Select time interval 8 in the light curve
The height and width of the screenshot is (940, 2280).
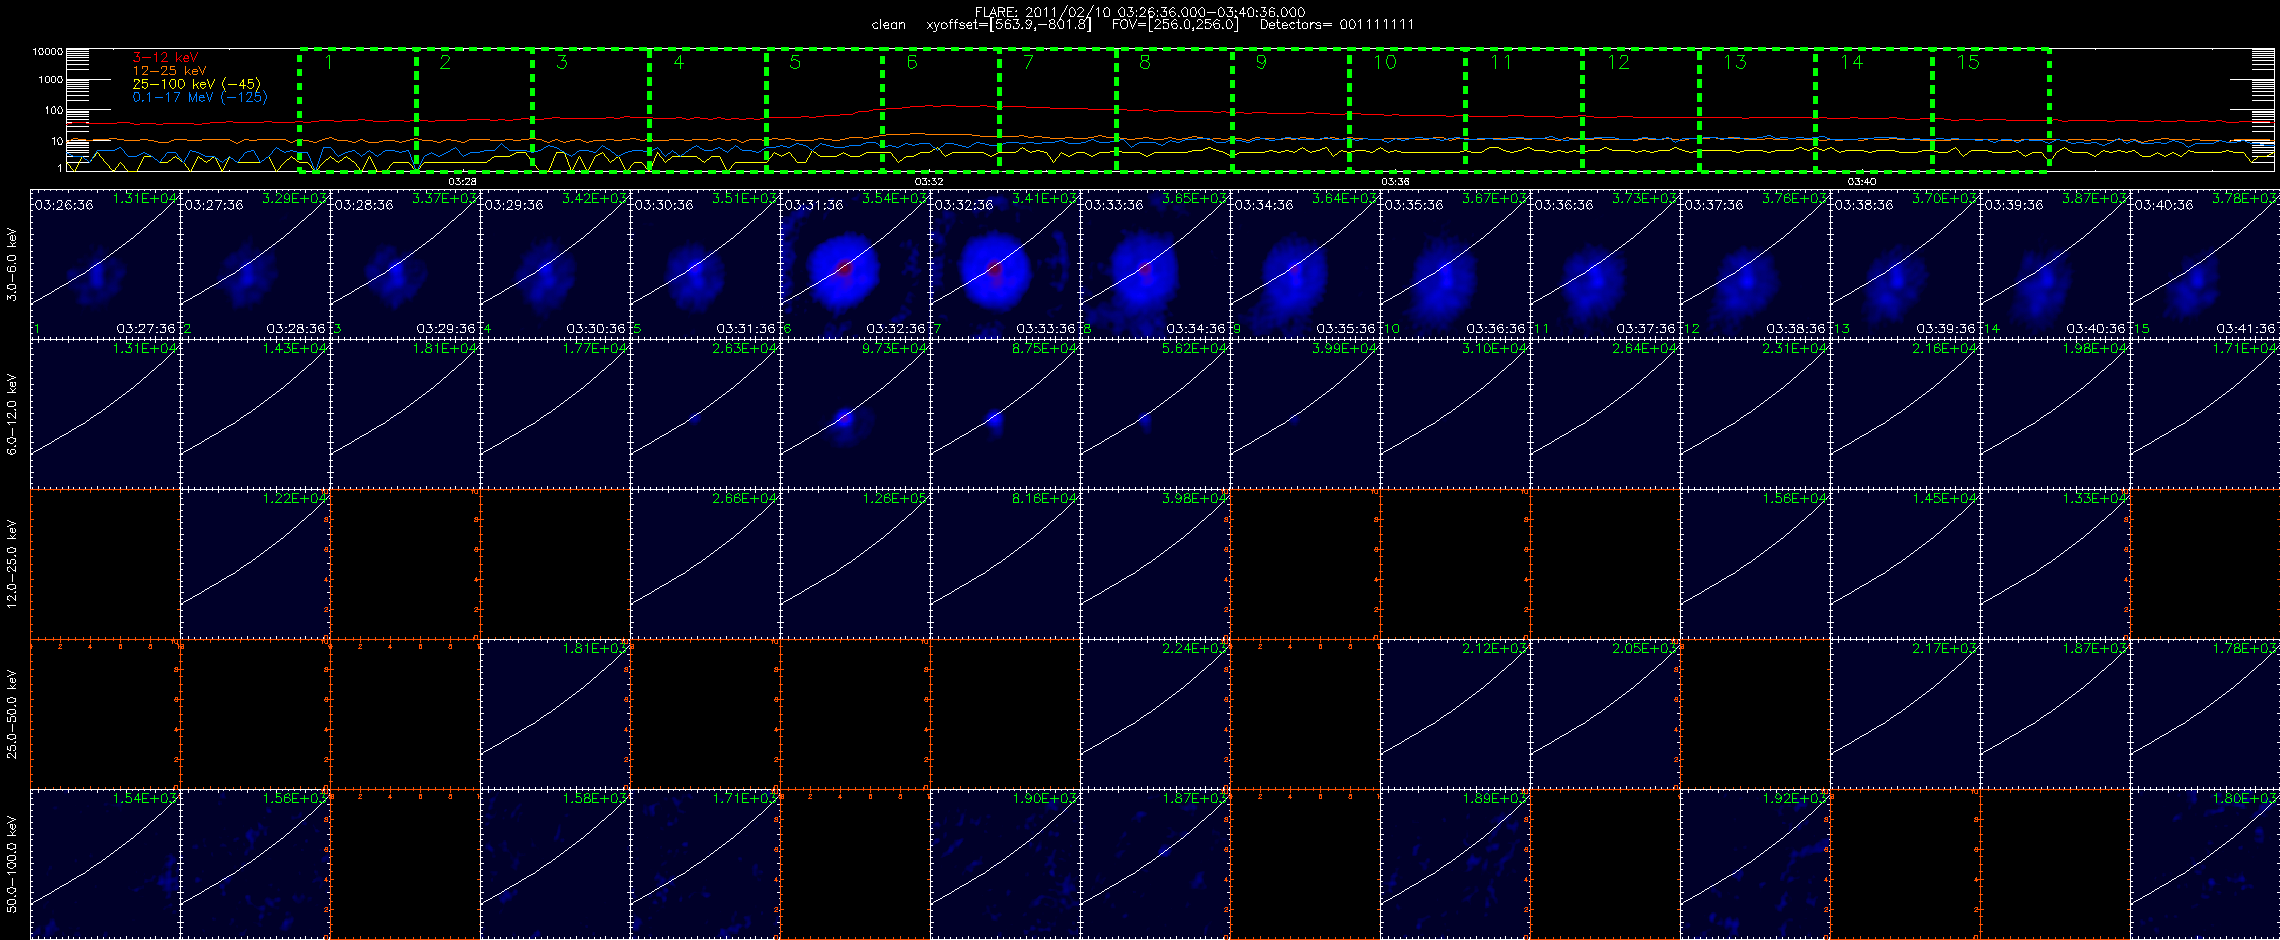[x=1174, y=109]
